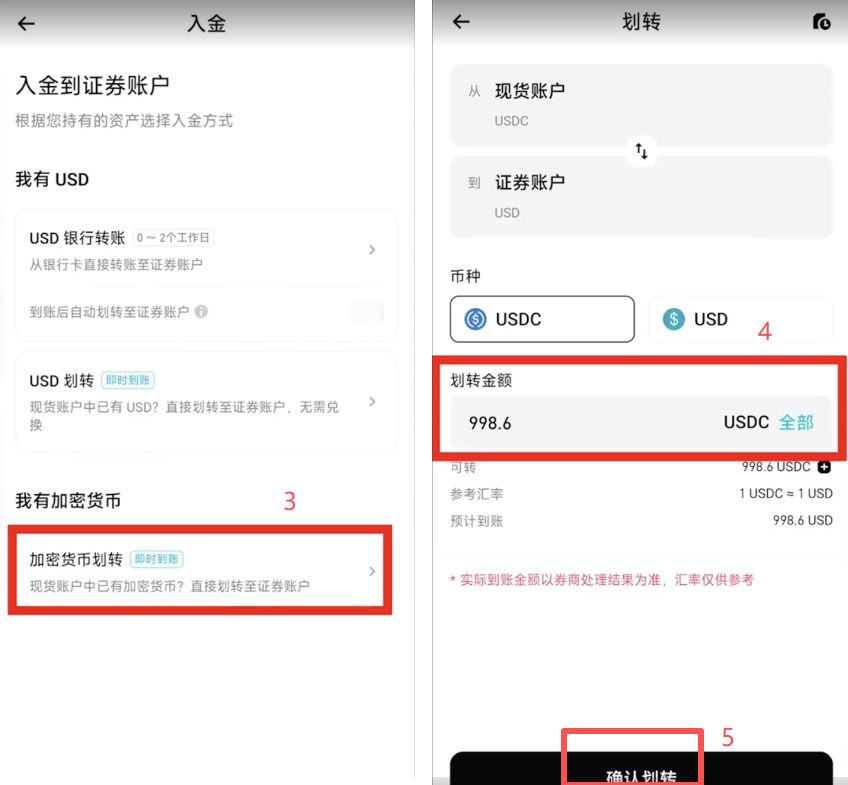Viewport: 848px width, 785px height.
Task: Open USD 划转 option chevron
Action: click(372, 401)
